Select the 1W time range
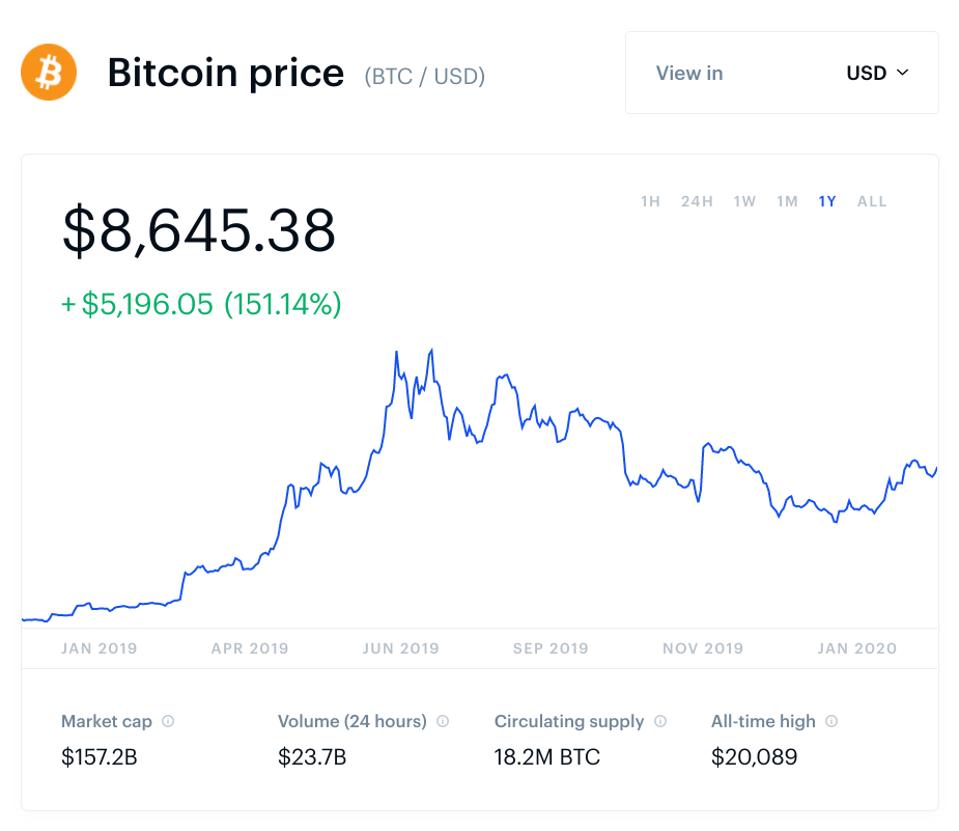This screenshot has height=831, width=959. [x=742, y=201]
